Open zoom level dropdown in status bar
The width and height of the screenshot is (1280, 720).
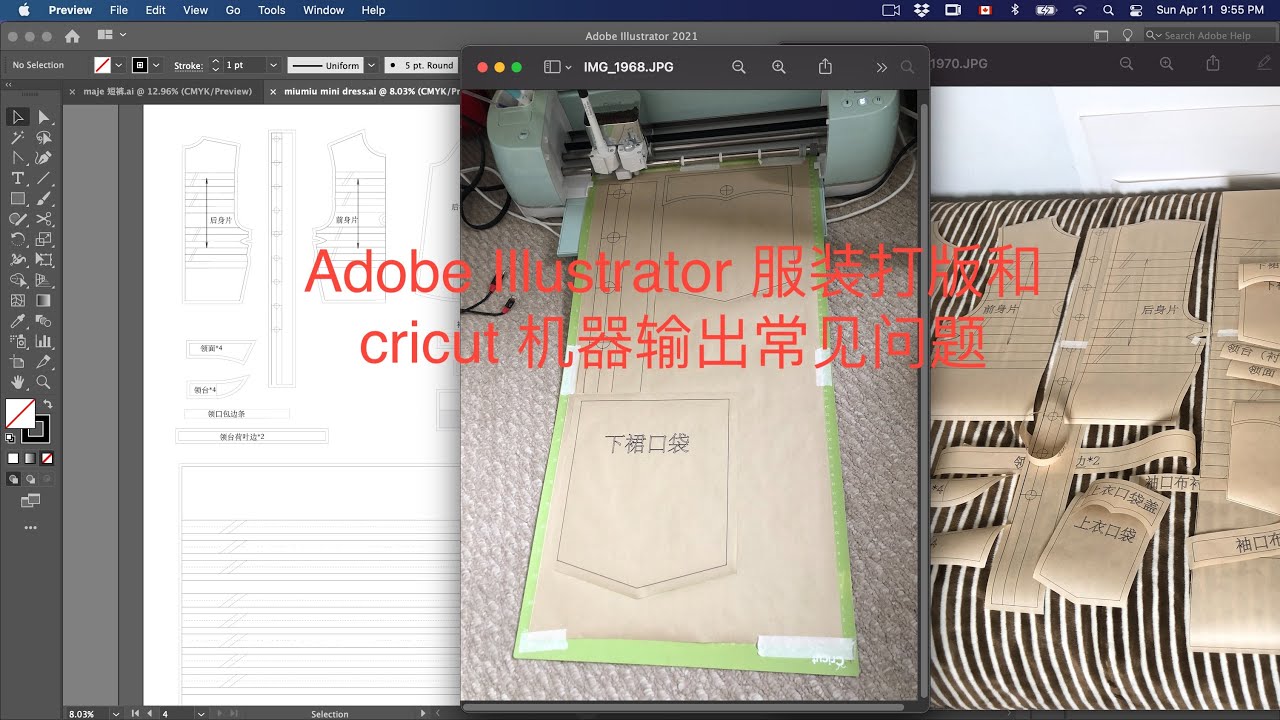pyautogui.click(x=117, y=714)
